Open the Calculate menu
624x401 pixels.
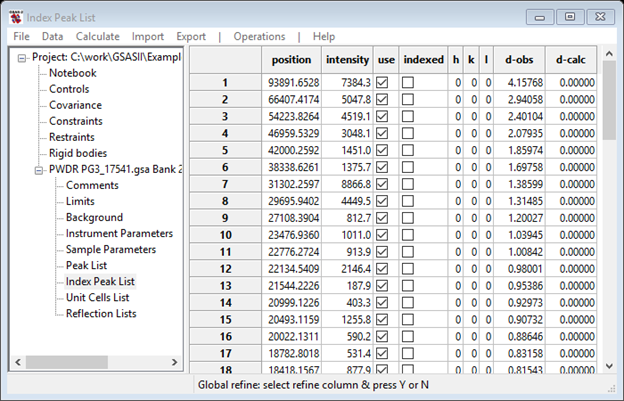[x=98, y=36]
